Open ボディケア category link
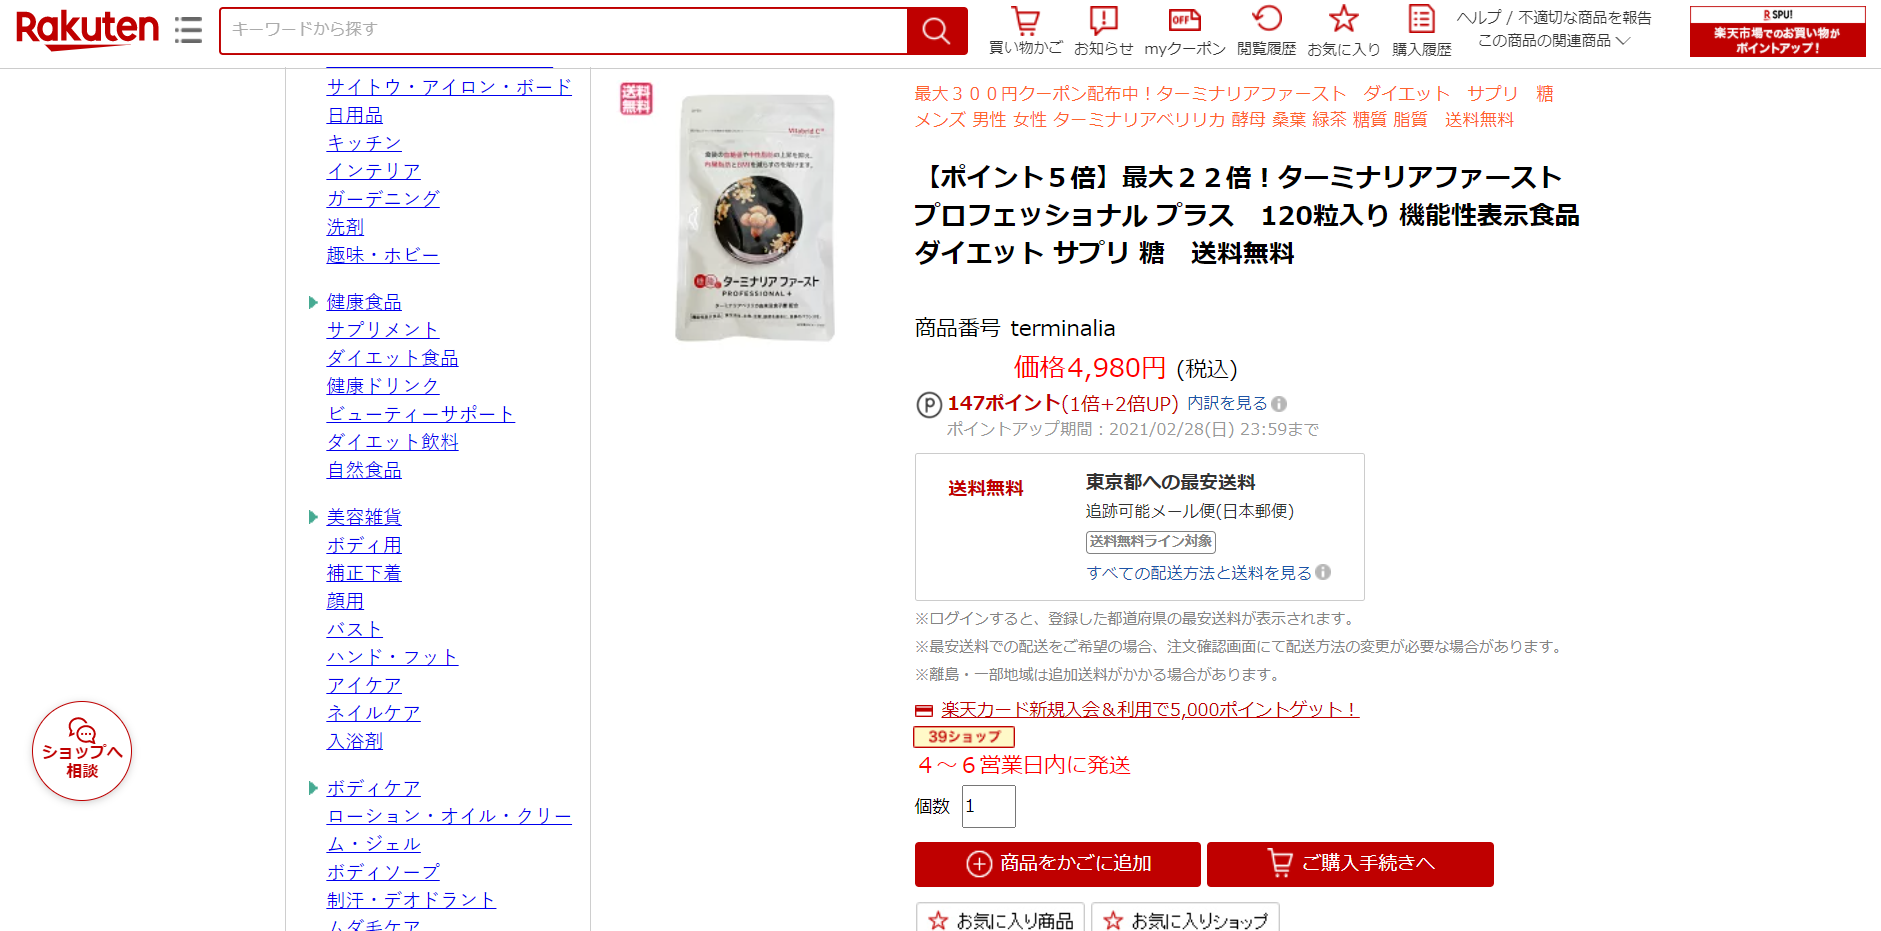 pos(374,788)
